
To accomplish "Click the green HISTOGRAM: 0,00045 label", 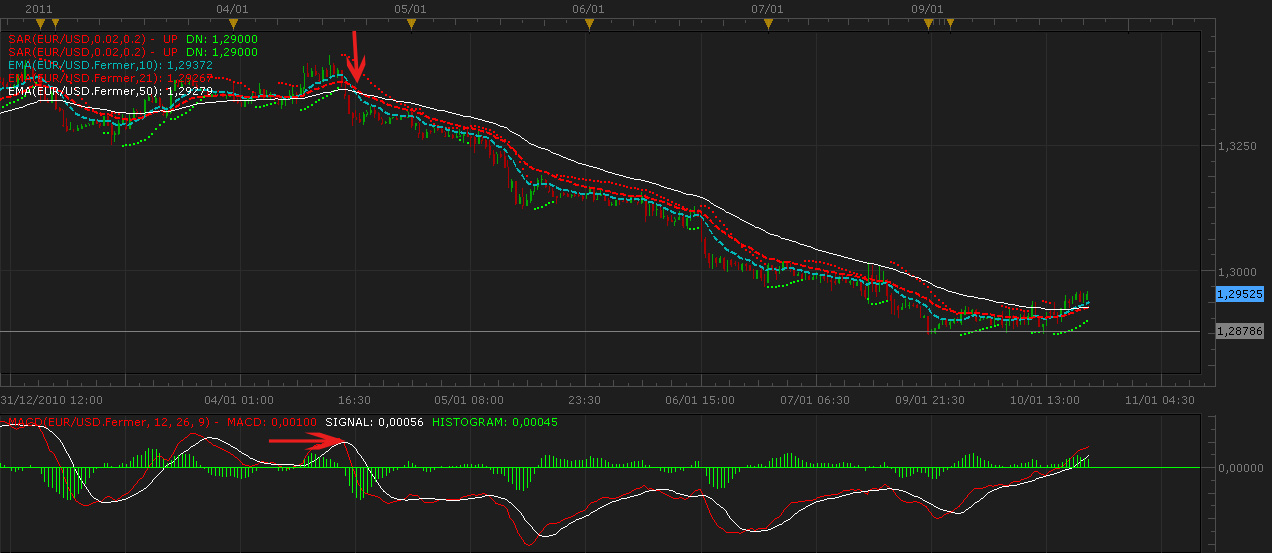I will pos(495,423).
